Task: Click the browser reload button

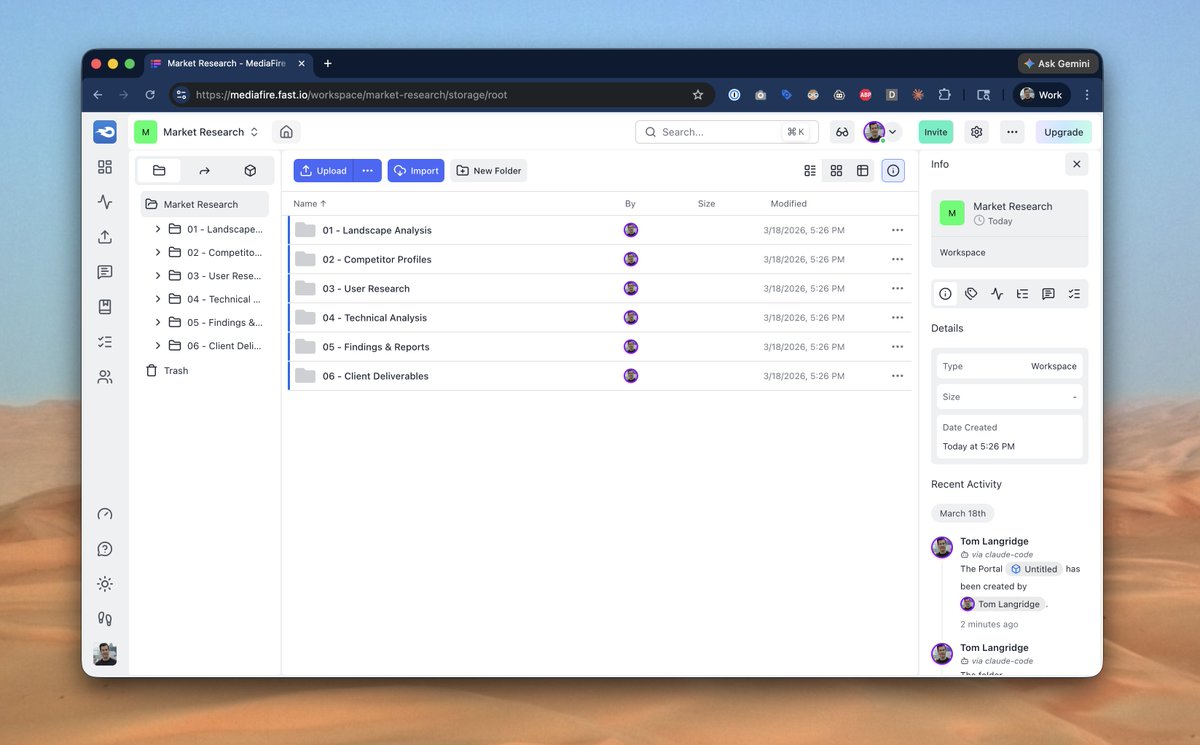Action: pos(150,95)
